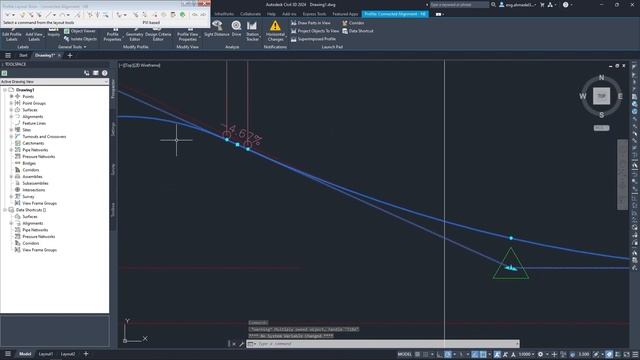Open Superimposed Profile command
The image size is (640, 360).
[x=313, y=39]
